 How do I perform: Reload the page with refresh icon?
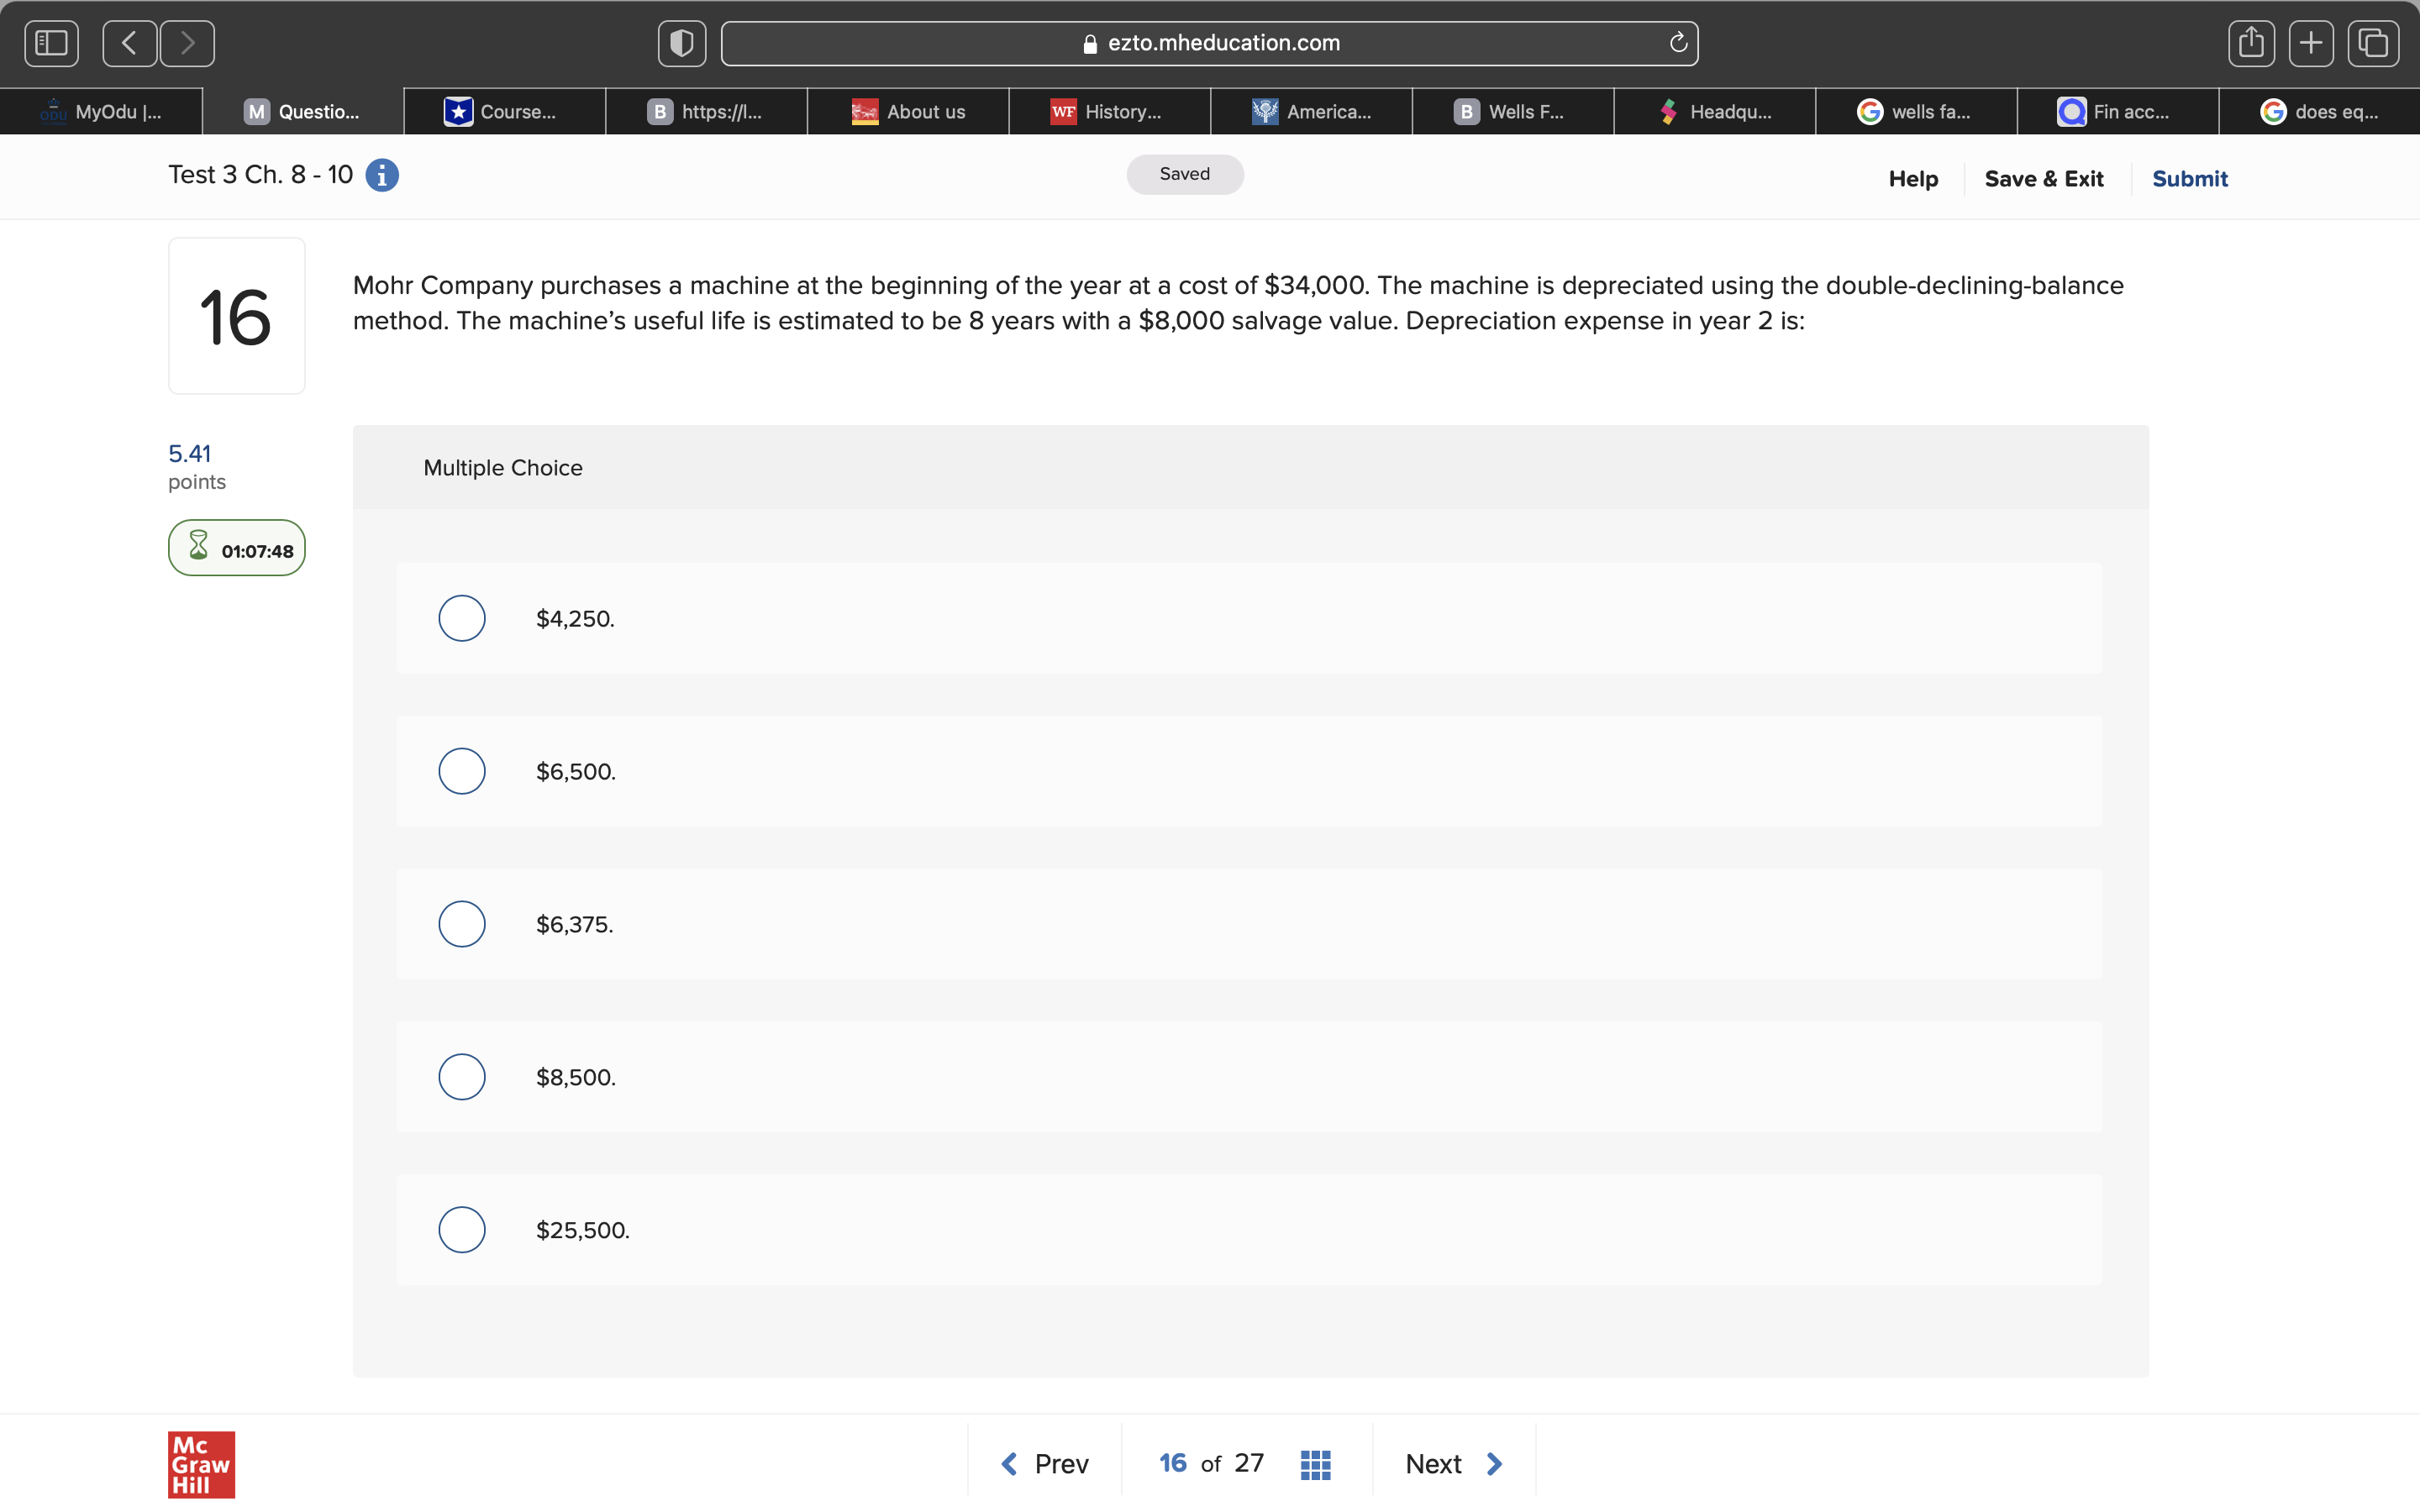[x=1678, y=43]
